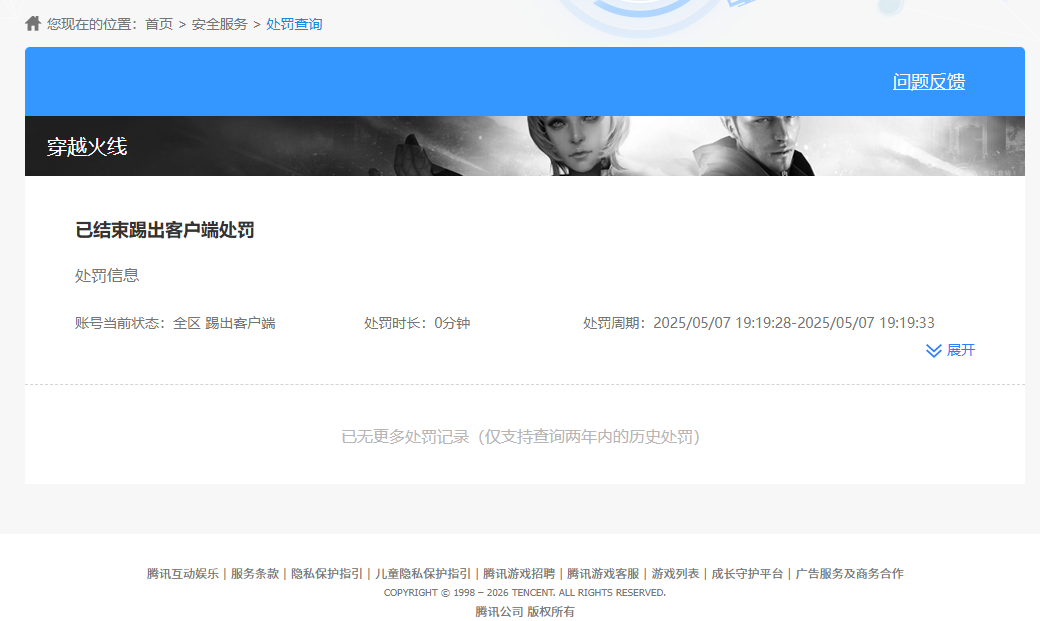Screen dimensions: 1040x621
Task: Expand the 展开 penalty details section
Action: (961, 350)
